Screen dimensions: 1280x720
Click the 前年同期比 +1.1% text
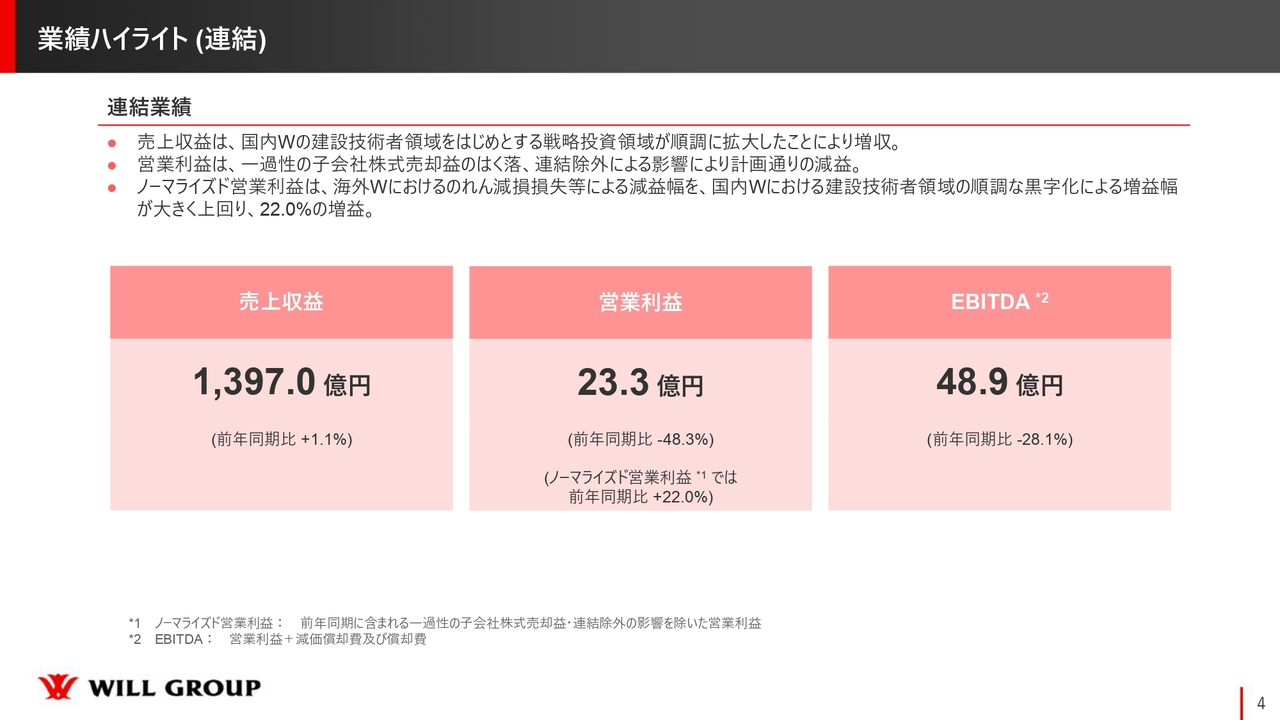click(x=281, y=439)
